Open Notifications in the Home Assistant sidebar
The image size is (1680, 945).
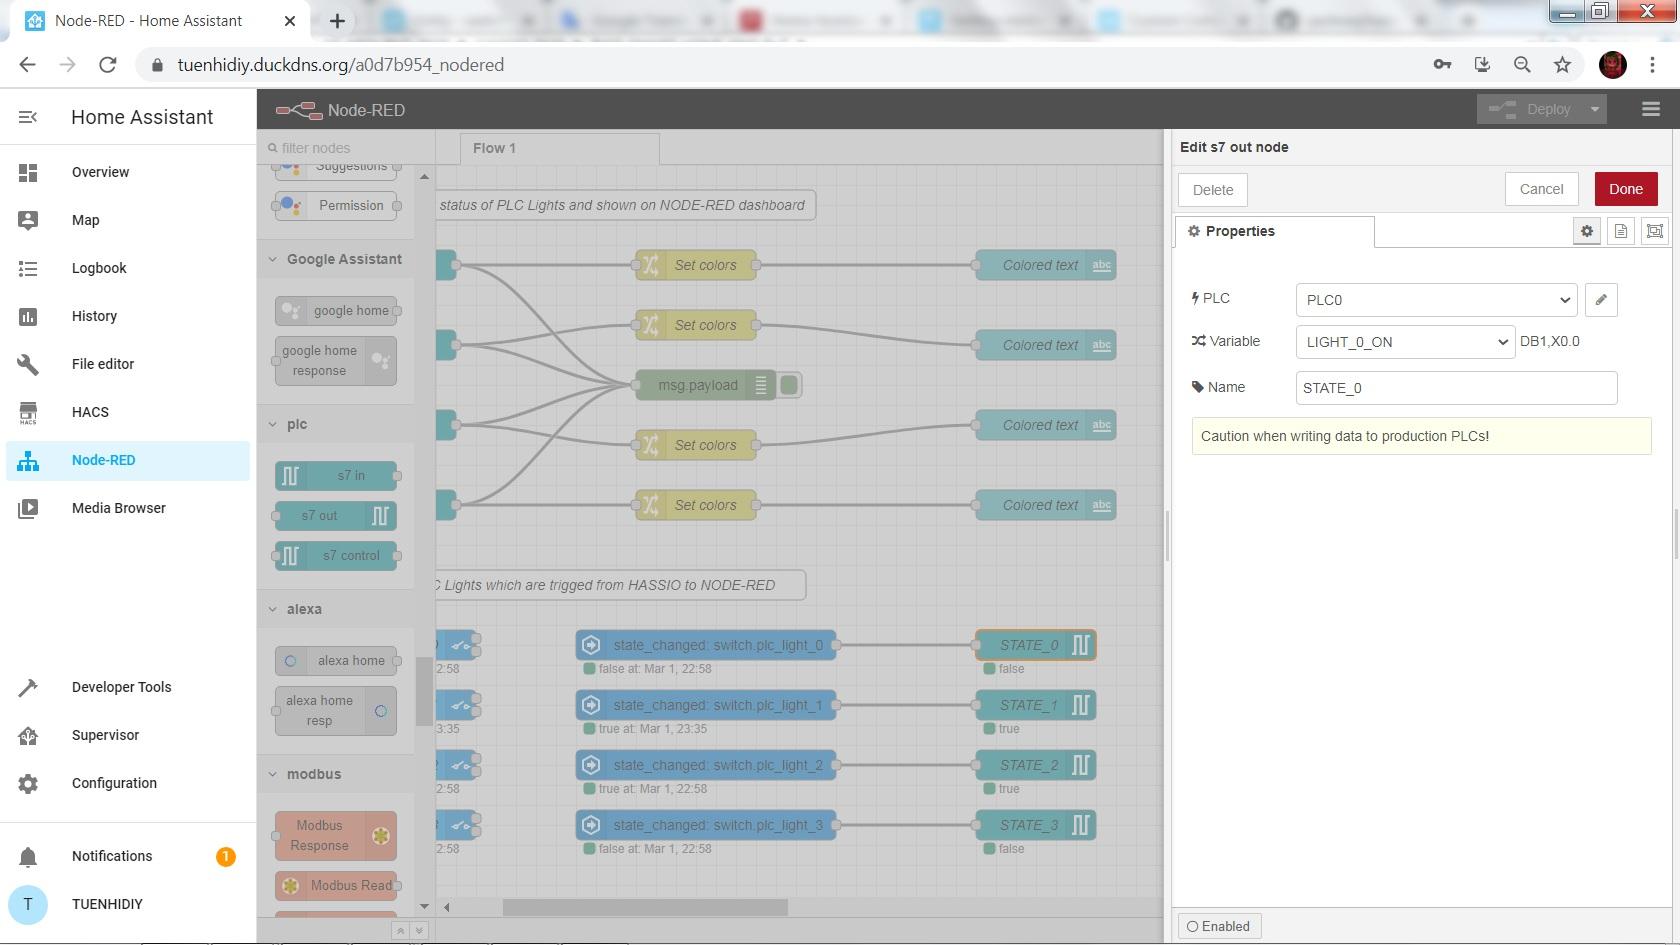[x=111, y=856]
